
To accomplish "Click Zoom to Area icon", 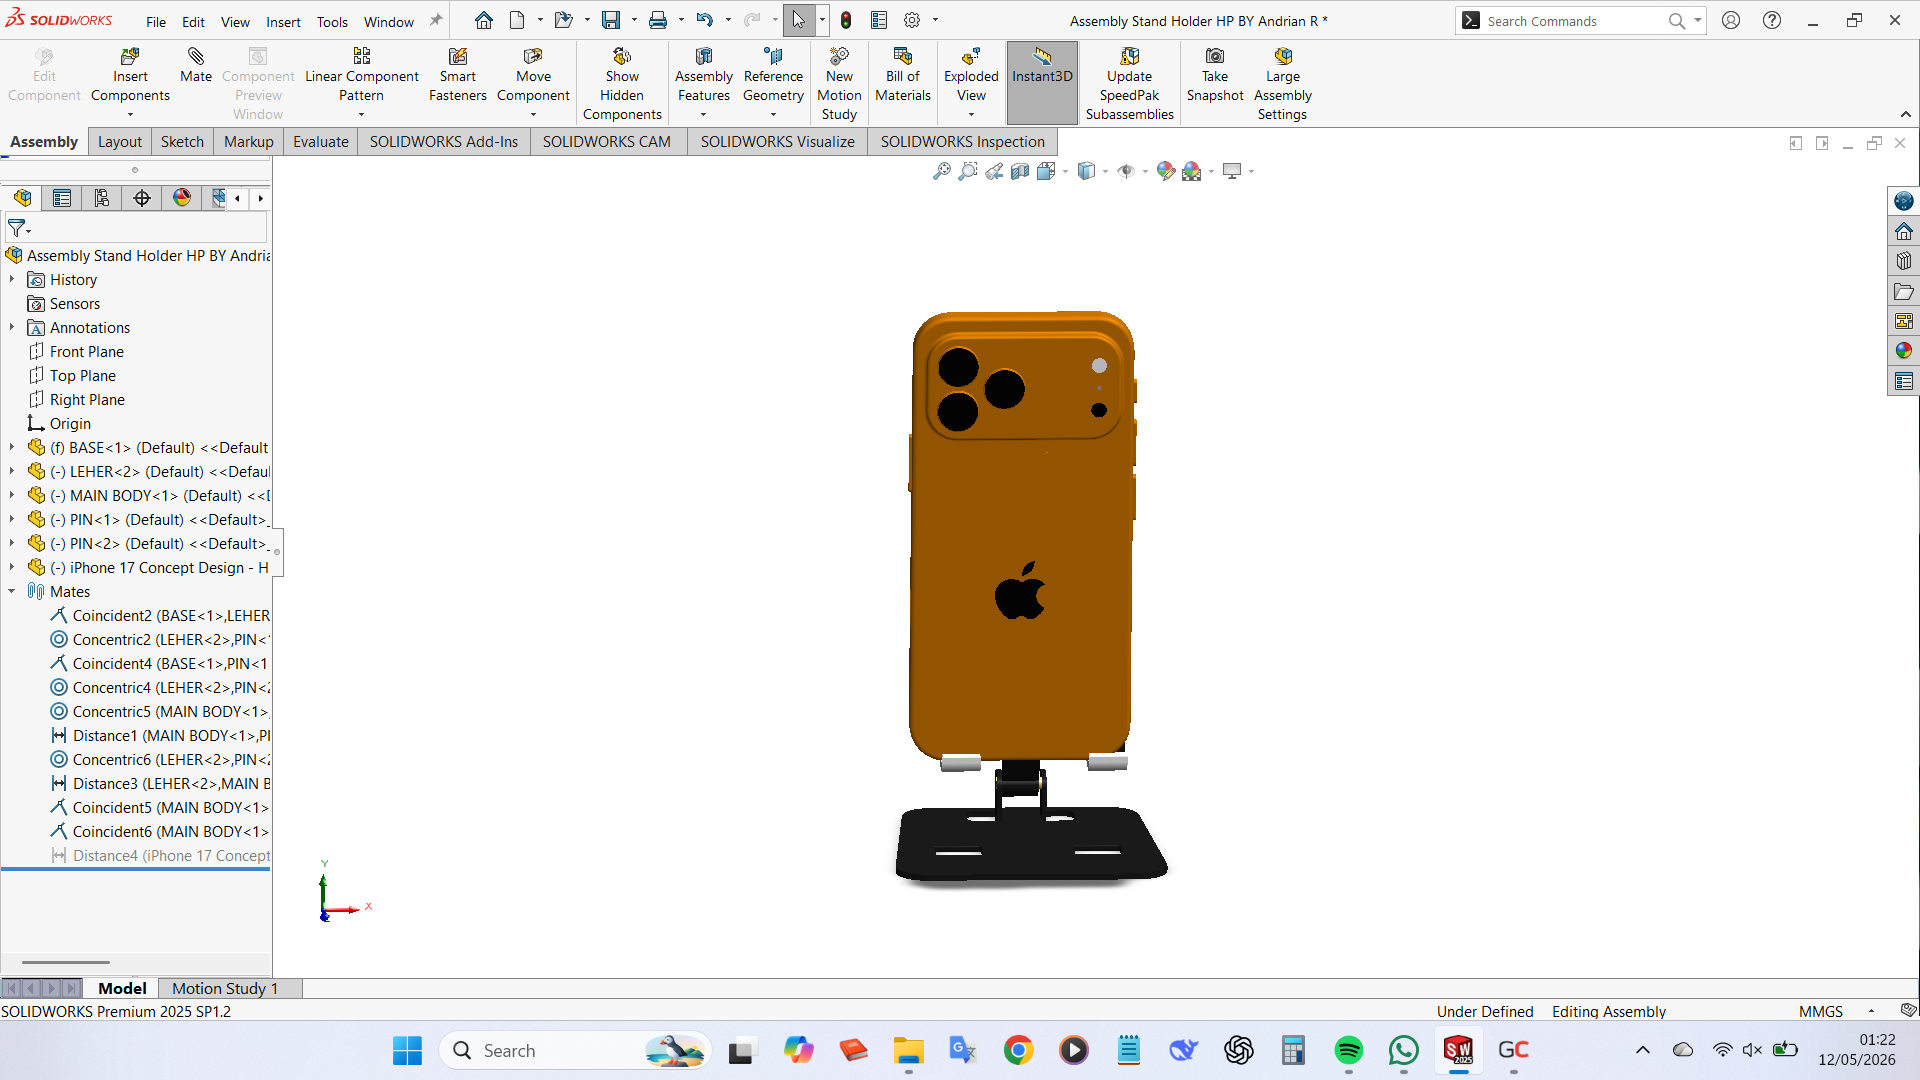I will point(968,171).
